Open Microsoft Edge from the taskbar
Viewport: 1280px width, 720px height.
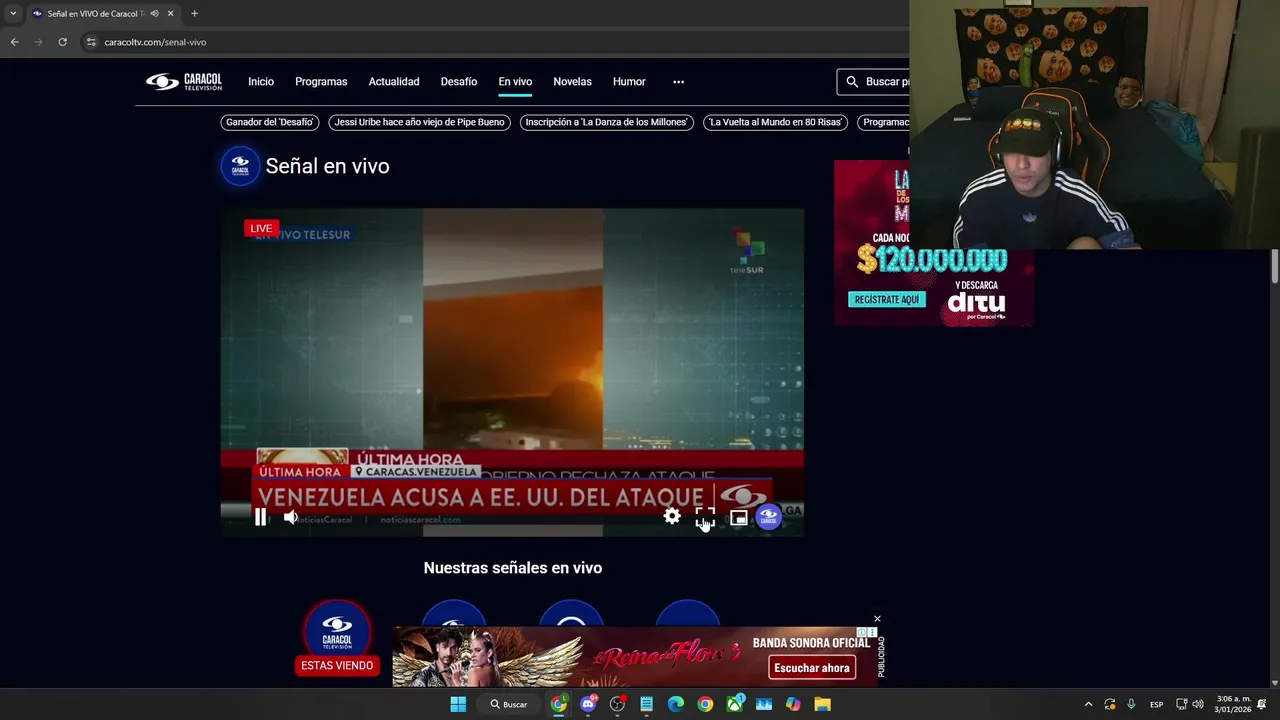(x=676, y=704)
